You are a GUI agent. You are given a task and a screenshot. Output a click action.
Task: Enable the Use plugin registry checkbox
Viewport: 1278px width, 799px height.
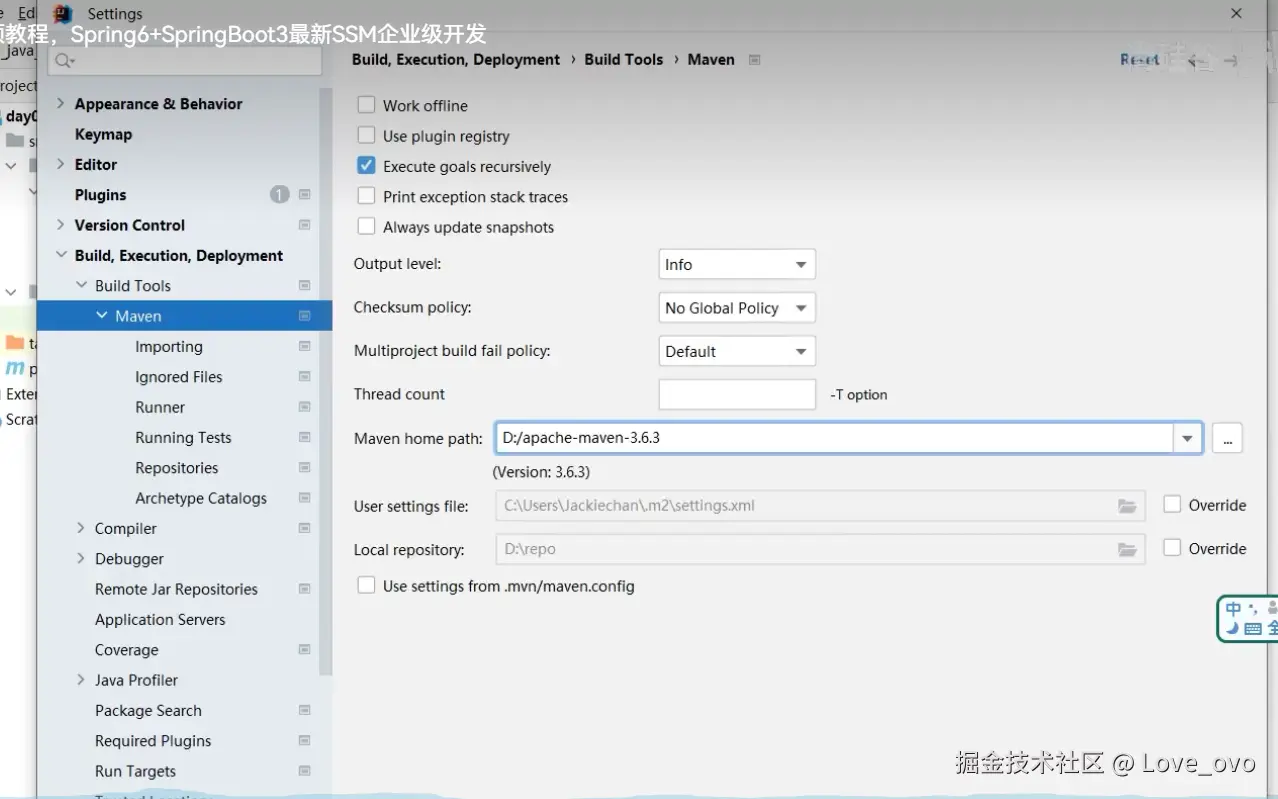(367, 136)
